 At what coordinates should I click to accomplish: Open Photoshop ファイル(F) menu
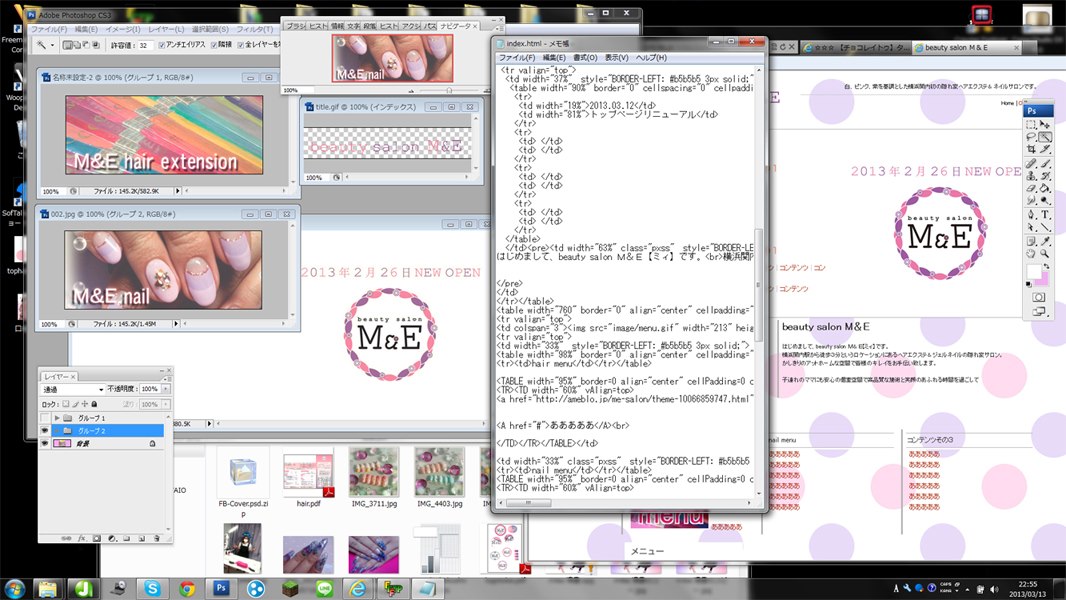click(48, 29)
